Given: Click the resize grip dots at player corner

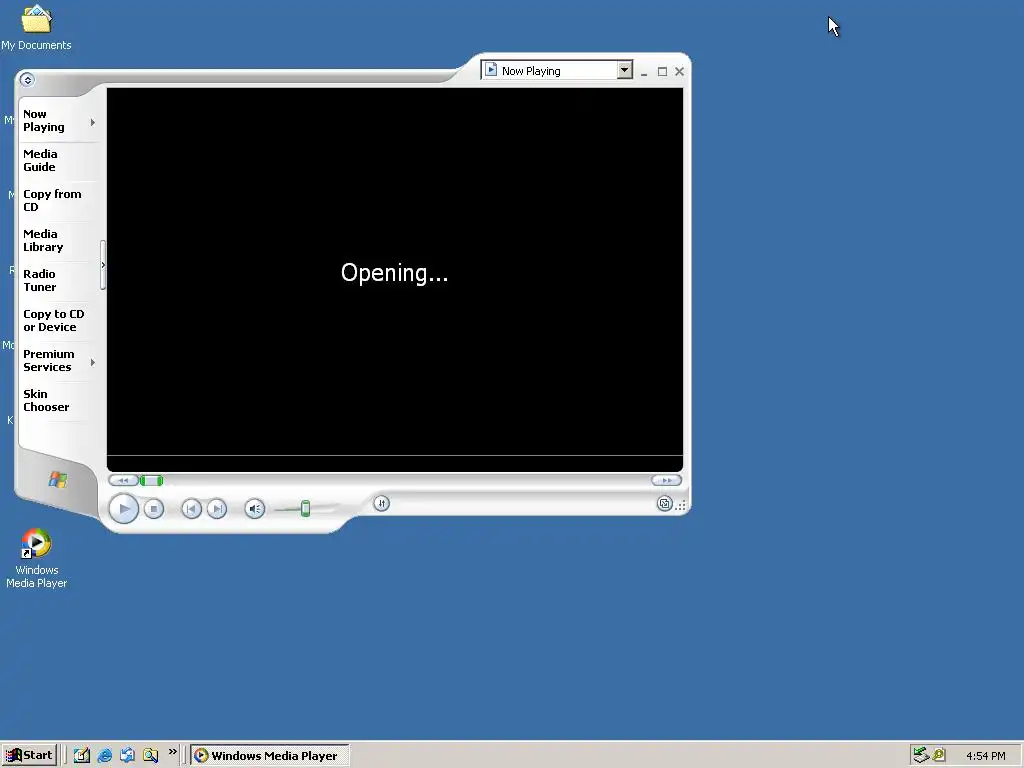Looking at the screenshot, I should click(681, 505).
